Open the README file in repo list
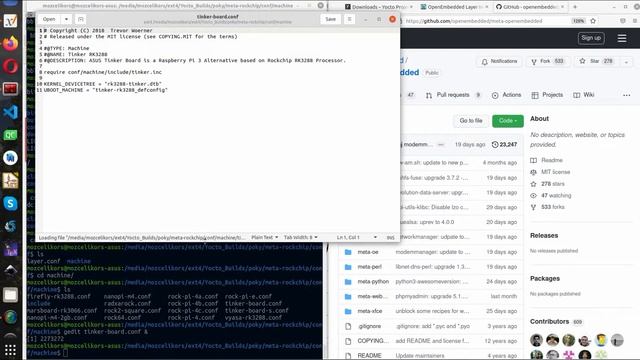Screen dimensions: 640x360 369,356
